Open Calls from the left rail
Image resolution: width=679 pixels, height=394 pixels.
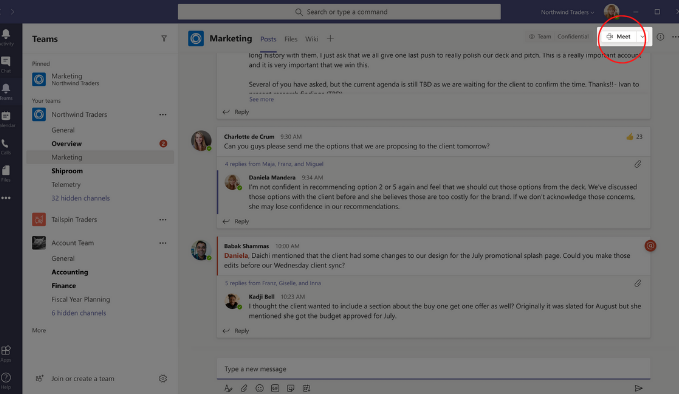[x=5, y=145]
